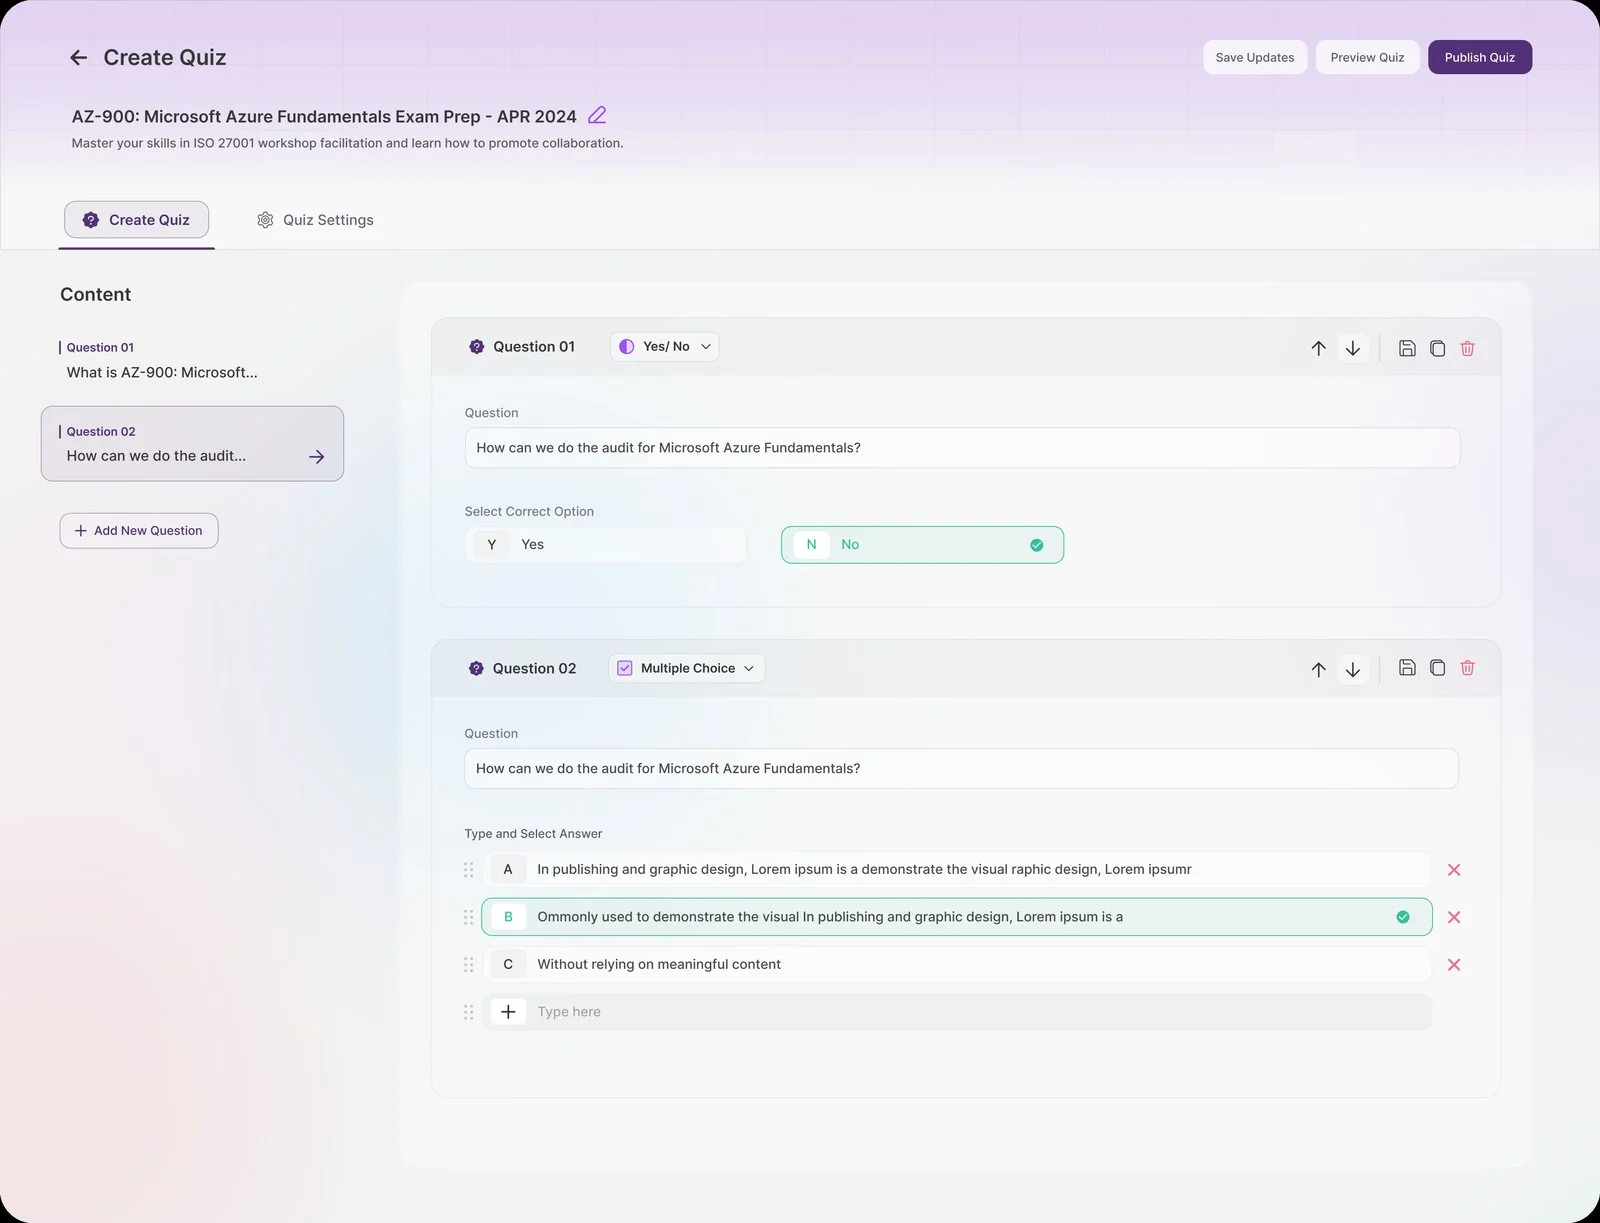
Task: Go back using the Create Quiz arrow
Action: (x=78, y=58)
